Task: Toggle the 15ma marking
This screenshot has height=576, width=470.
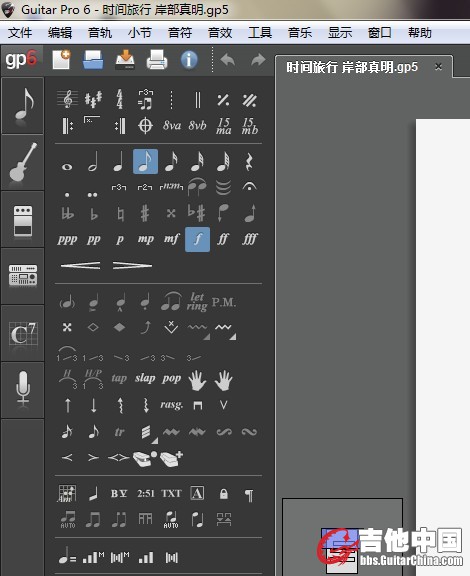Action: (223, 126)
